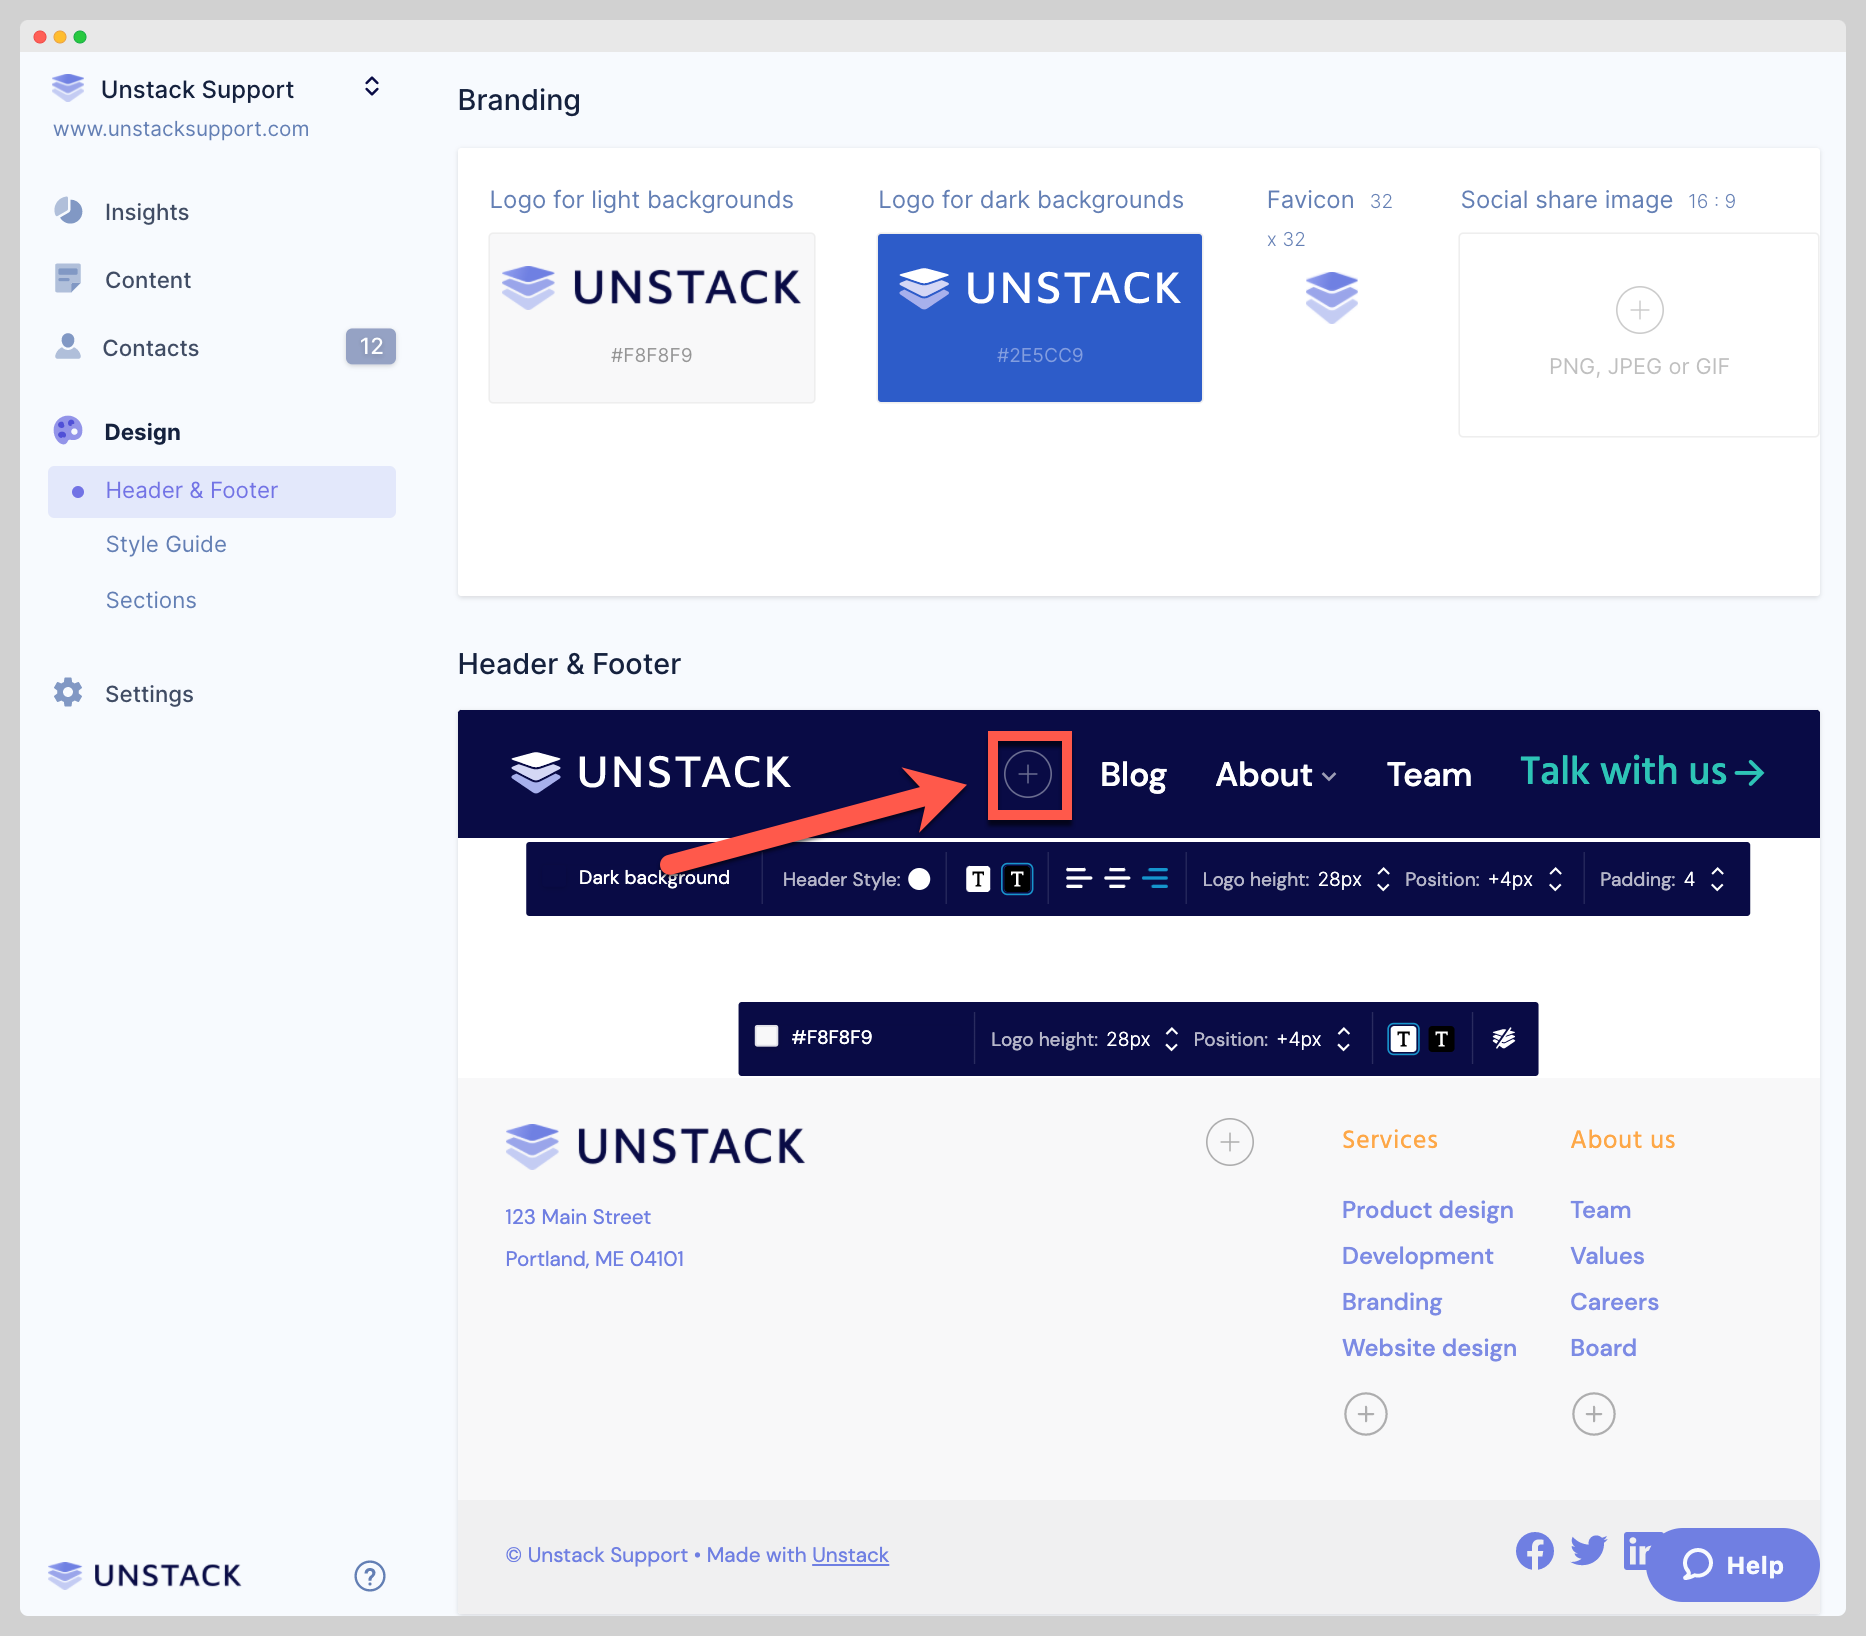Click the #F8F8F9 footer color swatch
This screenshot has width=1866, height=1636.
767,1037
